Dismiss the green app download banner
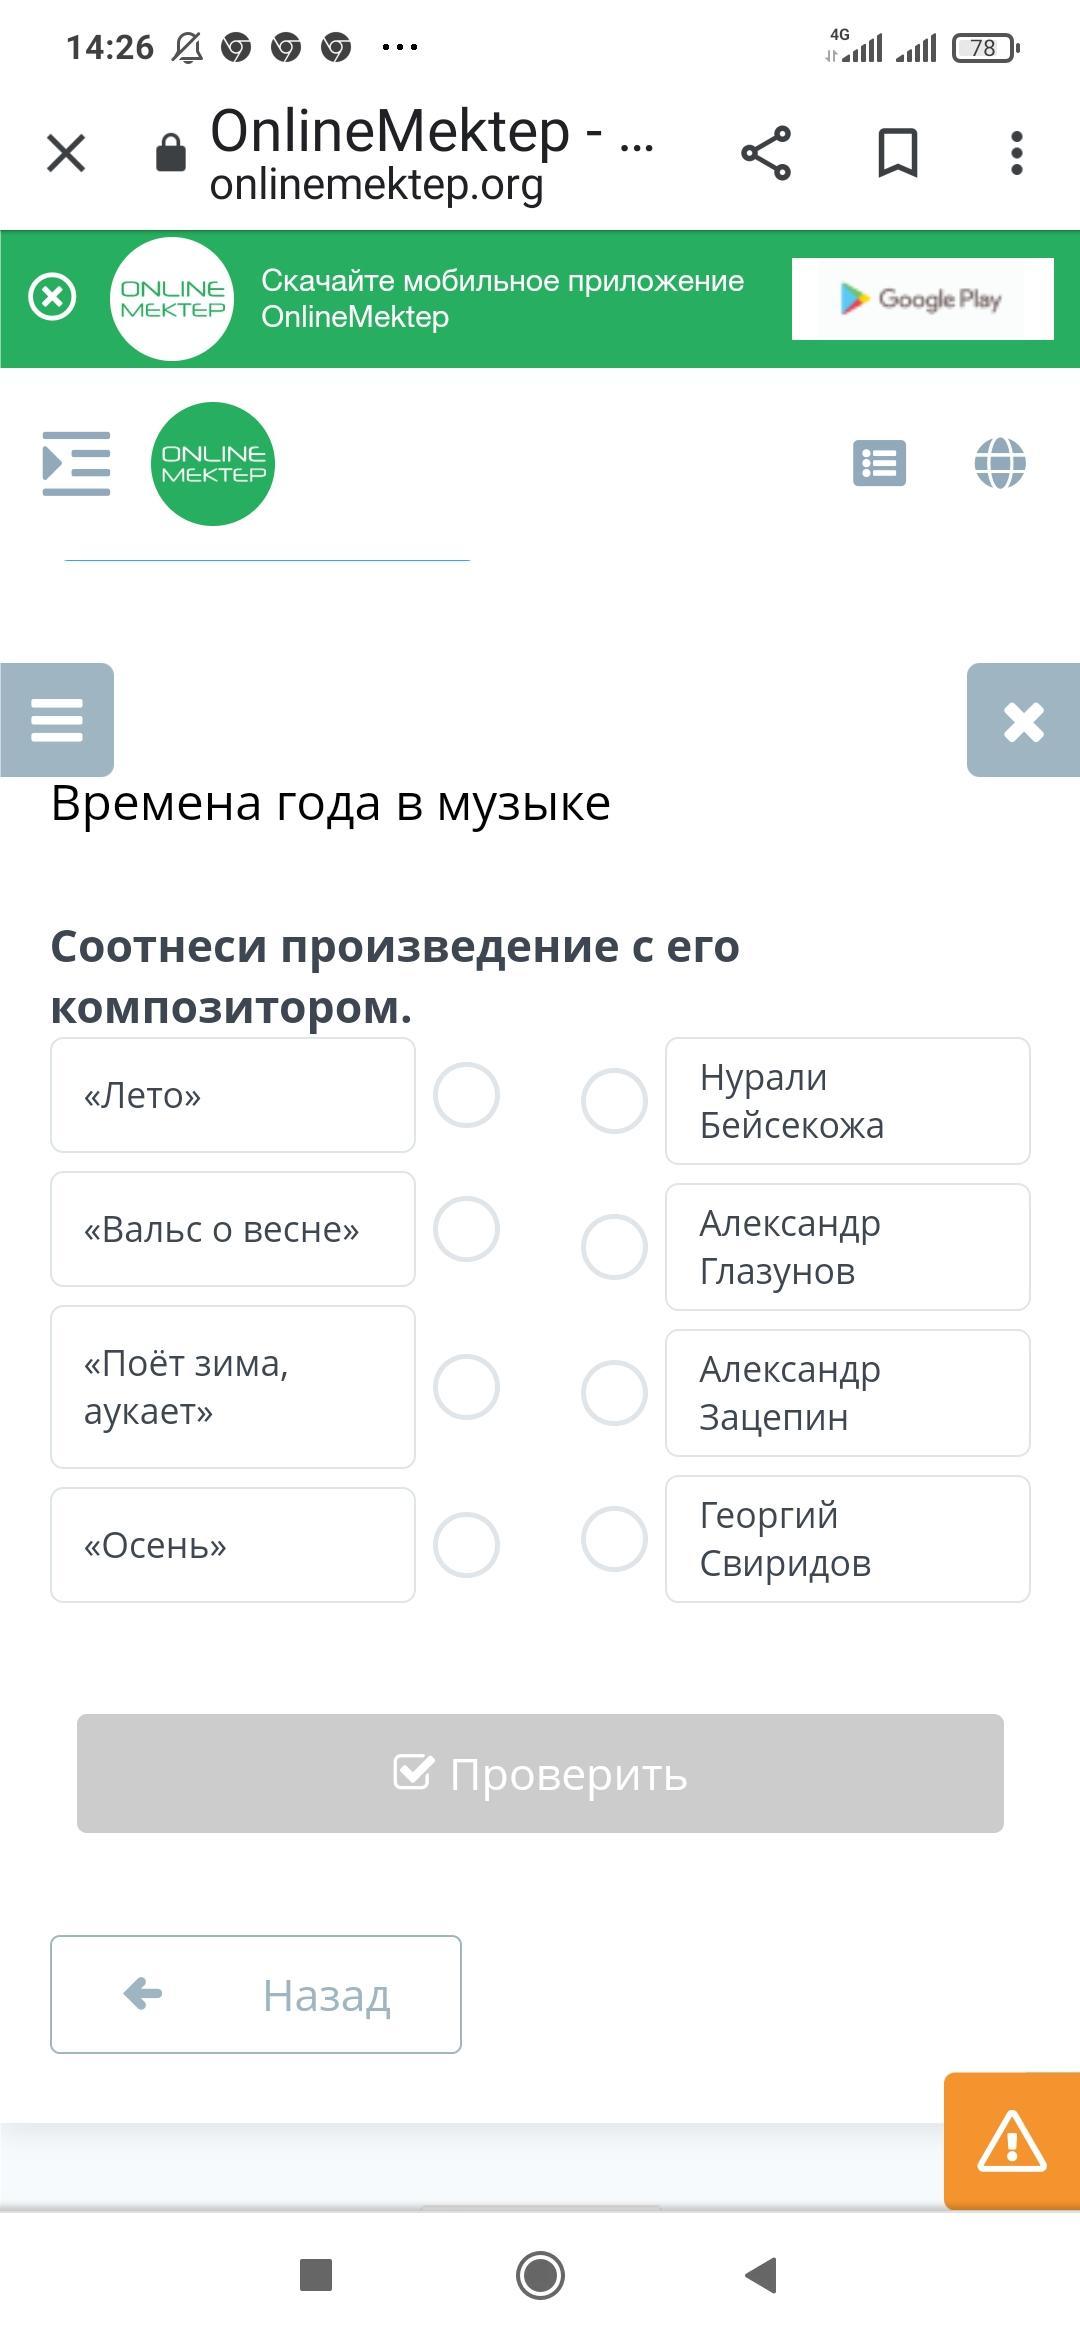The image size is (1080, 2340). pos(52,297)
